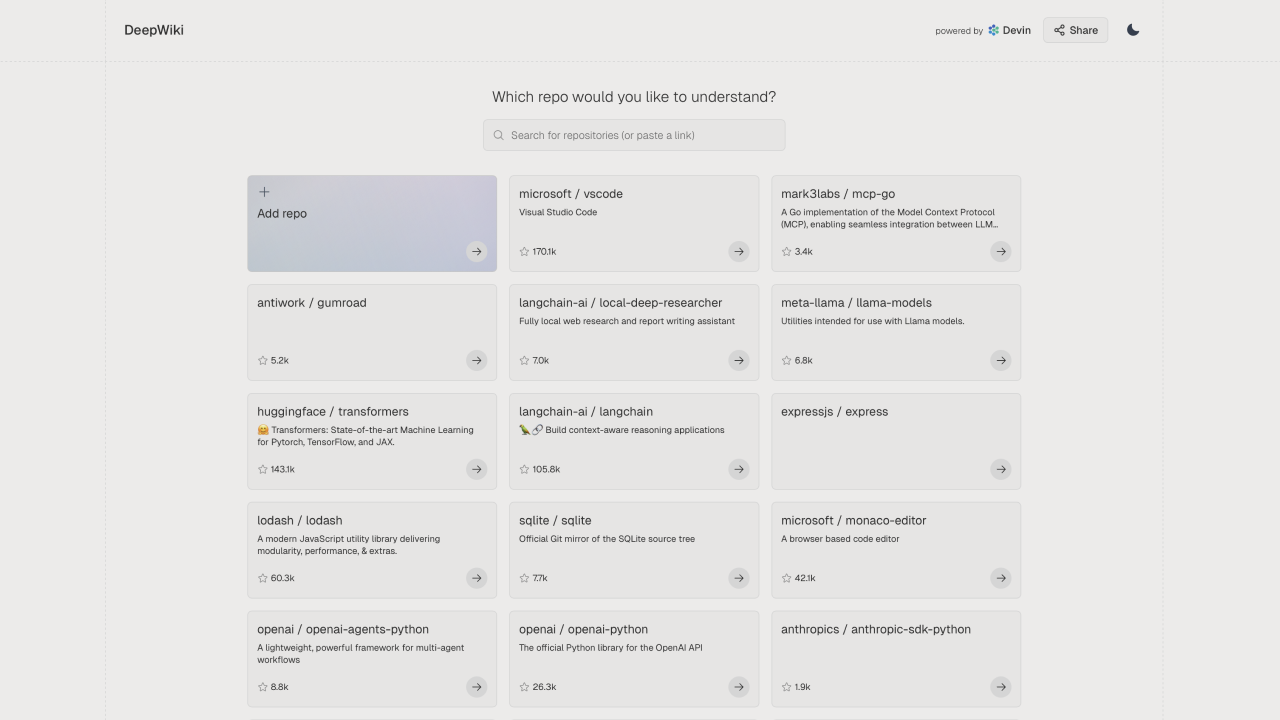Click the DeepWiki logo
Image resolution: width=1280 pixels, height=720 pixels.
(x=154, y=30)
